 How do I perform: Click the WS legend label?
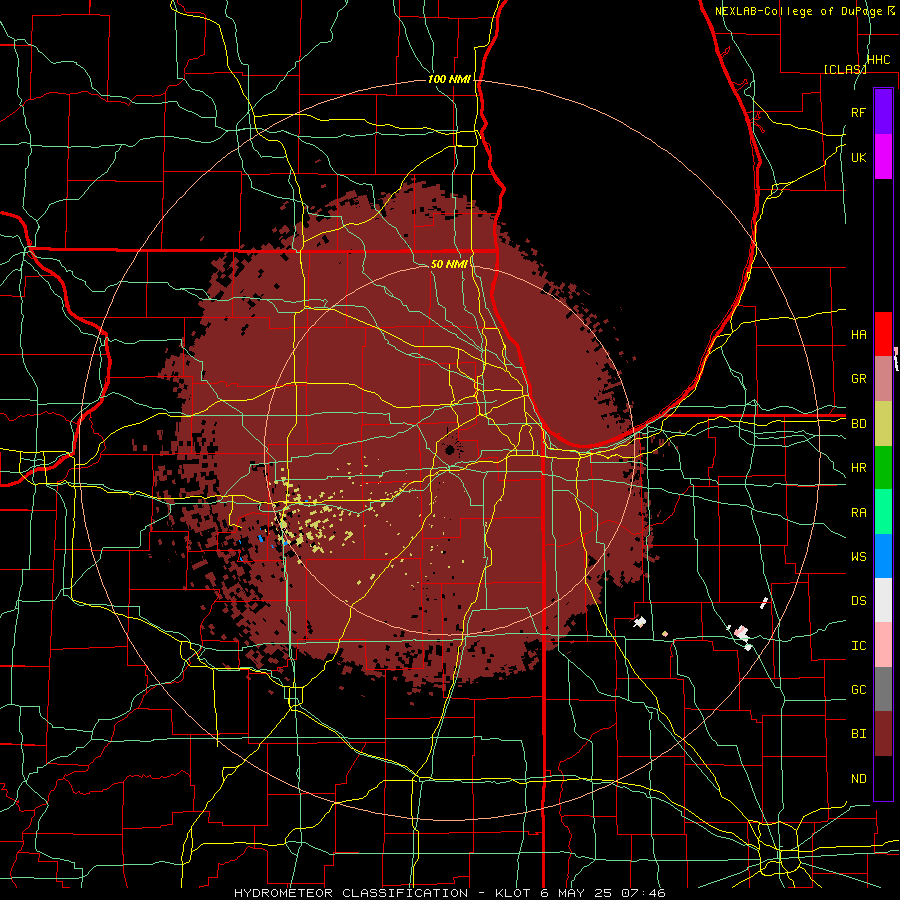[x=858, y=556]
